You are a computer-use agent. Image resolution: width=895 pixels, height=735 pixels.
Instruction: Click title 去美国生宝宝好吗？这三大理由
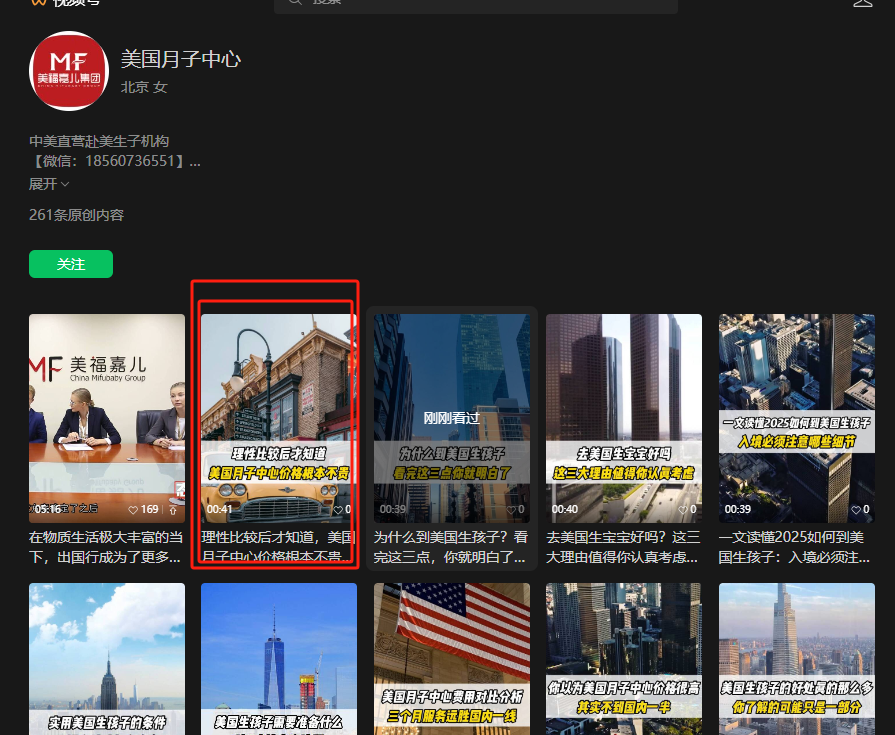(x=623, y=547)
